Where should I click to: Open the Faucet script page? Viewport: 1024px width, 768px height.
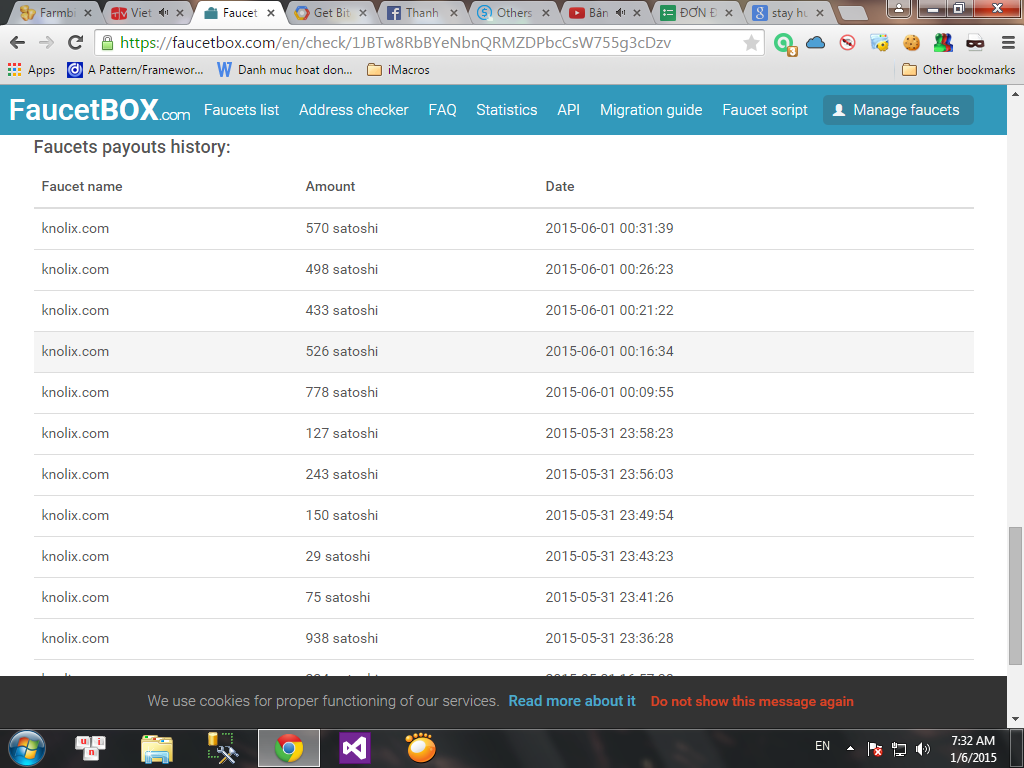click(x=765, y=110)
